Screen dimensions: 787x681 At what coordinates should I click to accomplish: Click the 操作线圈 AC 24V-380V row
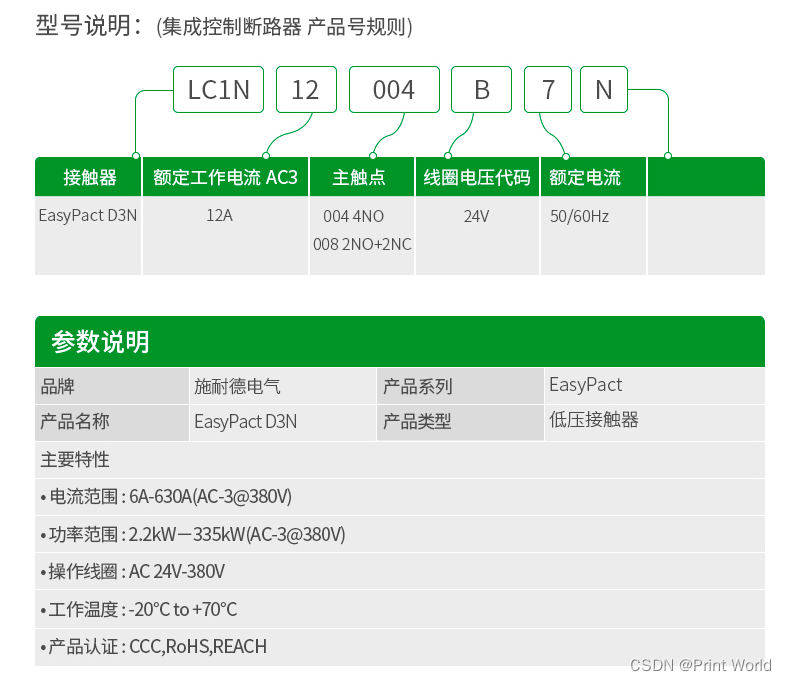click(x=400, y=572)
